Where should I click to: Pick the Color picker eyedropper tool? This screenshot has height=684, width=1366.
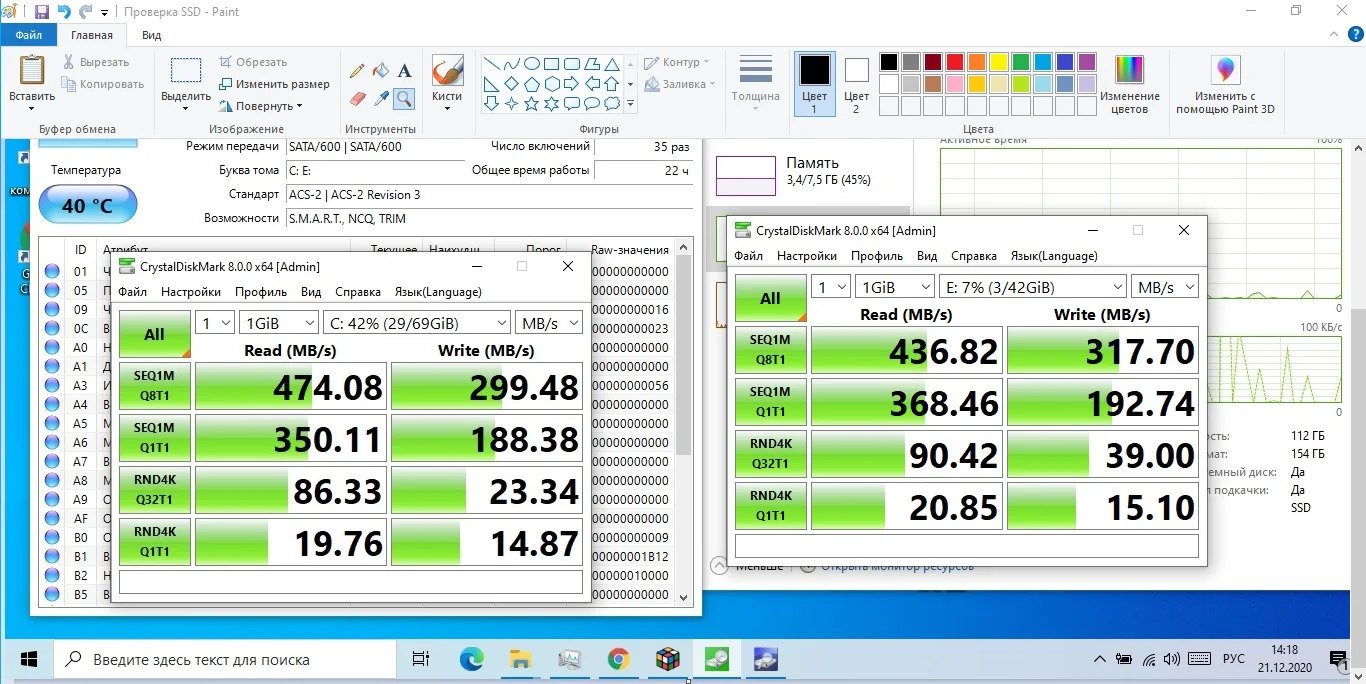381,98
